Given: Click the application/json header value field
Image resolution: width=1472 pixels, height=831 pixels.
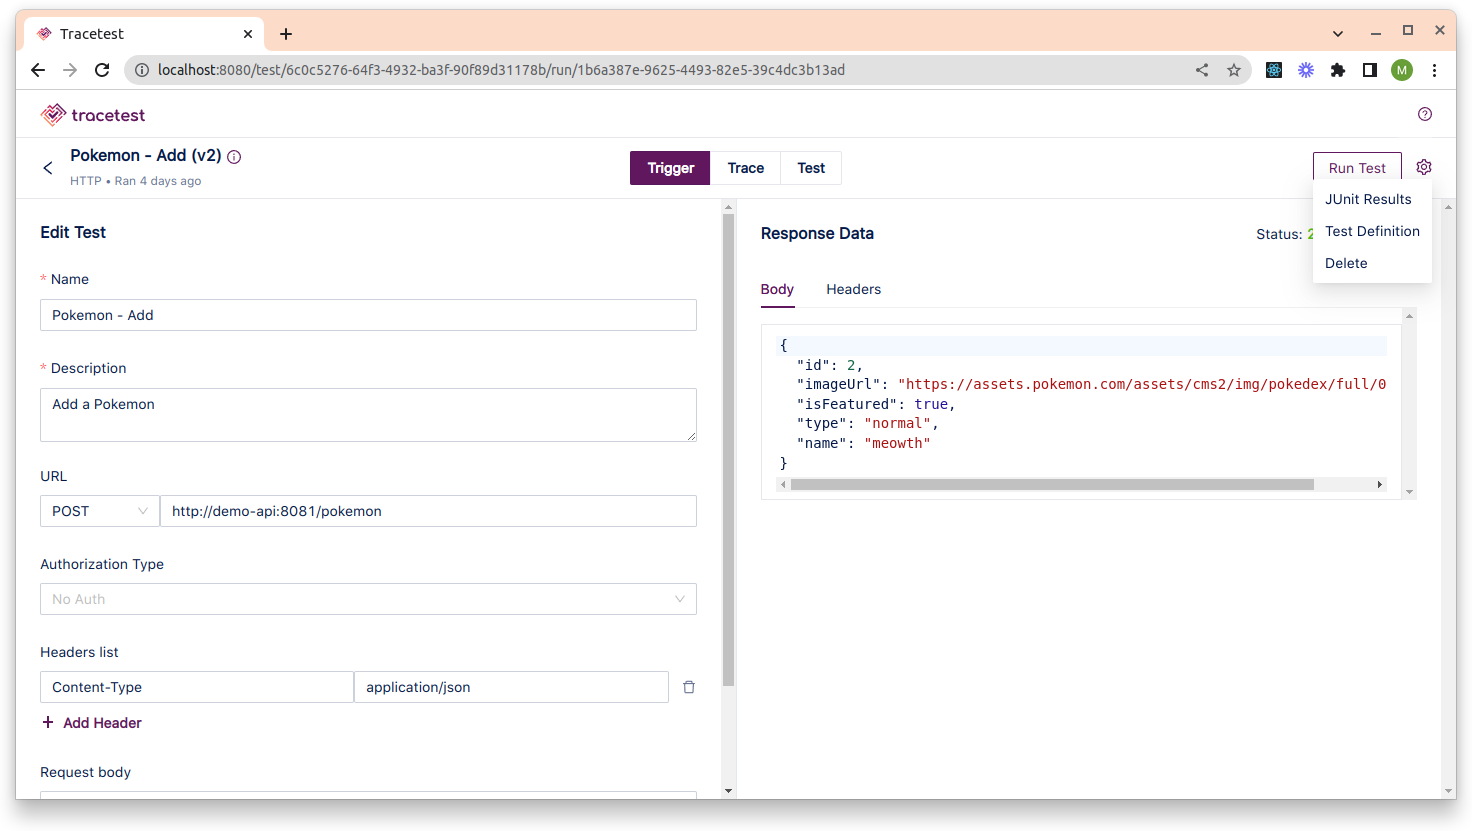Looking at the screenshot, I should point(511,687).
